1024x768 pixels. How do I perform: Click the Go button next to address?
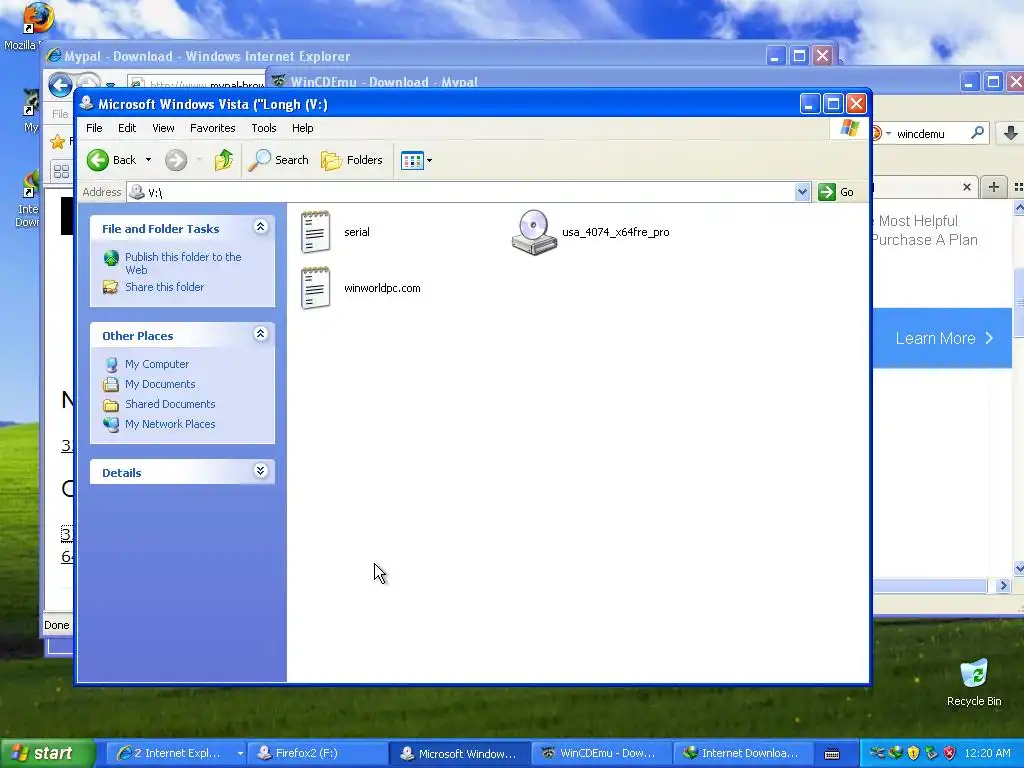click(836, 192)
